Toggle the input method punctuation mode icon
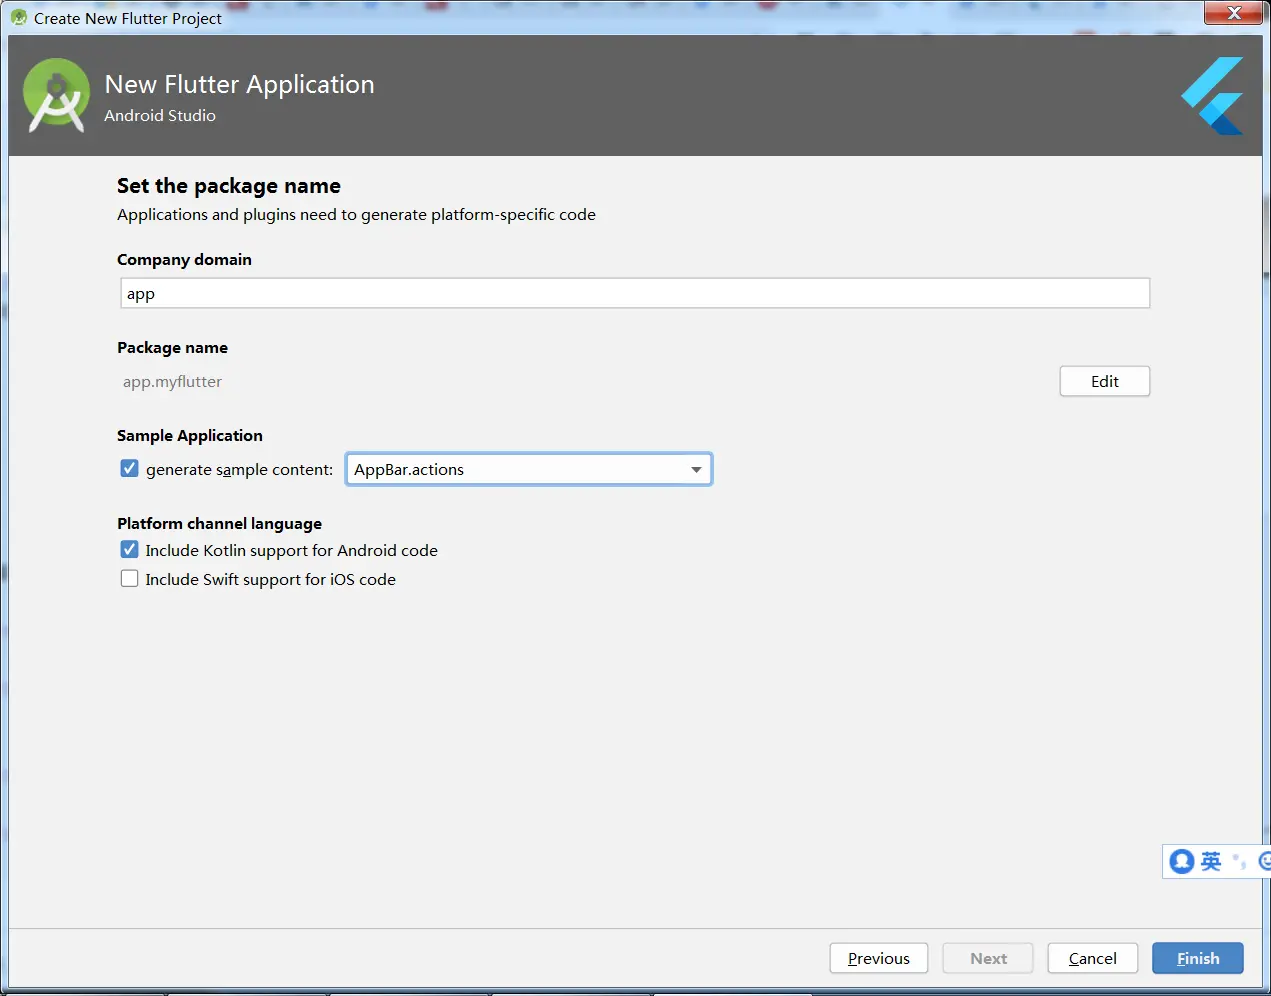This screenshot has height=996, width=1271. 1240,861
